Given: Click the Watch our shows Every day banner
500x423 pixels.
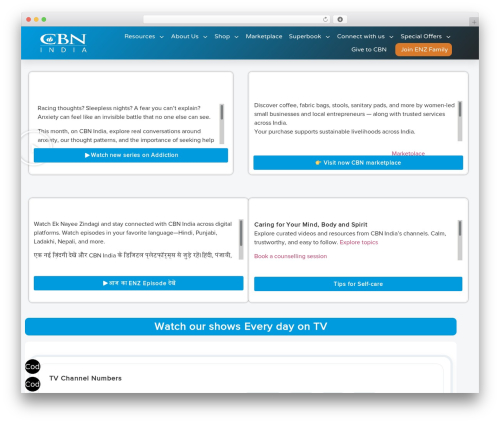Looking at the screenshot, I should coord(241,327).
